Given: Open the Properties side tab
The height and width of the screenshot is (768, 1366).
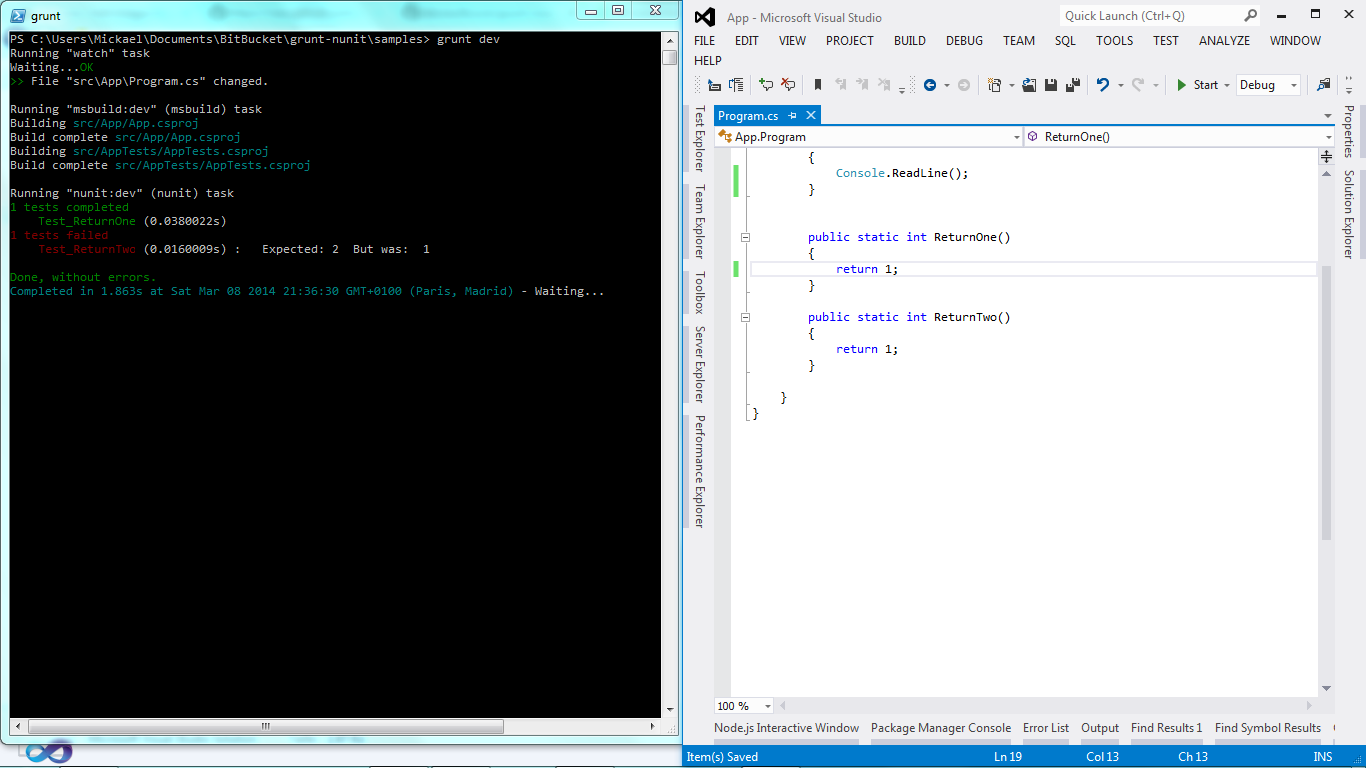Looking at the screenshot, I should click(x=1348, y=131).
